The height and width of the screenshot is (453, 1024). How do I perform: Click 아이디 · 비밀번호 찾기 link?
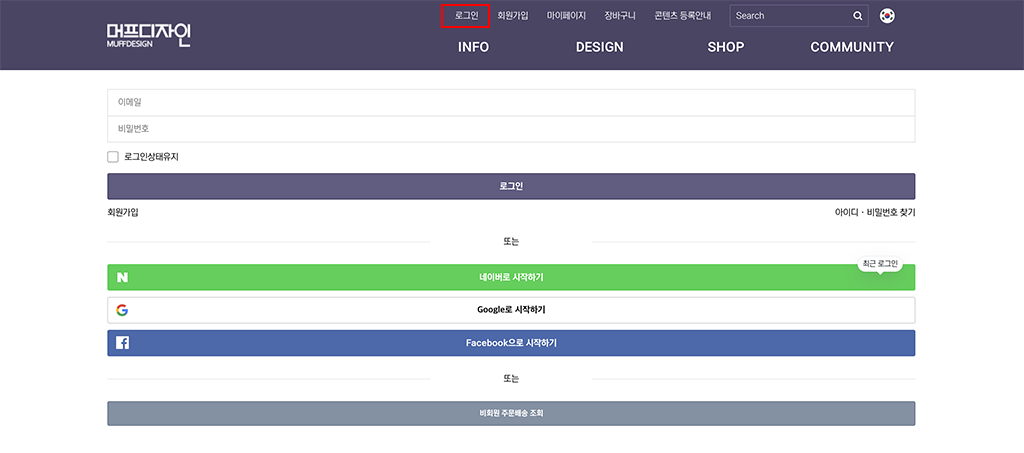874,213
